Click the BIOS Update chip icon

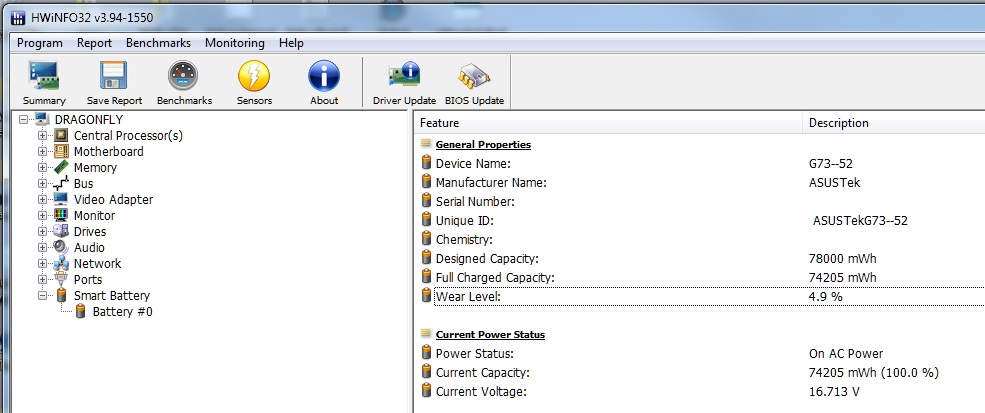coord(474,77)
